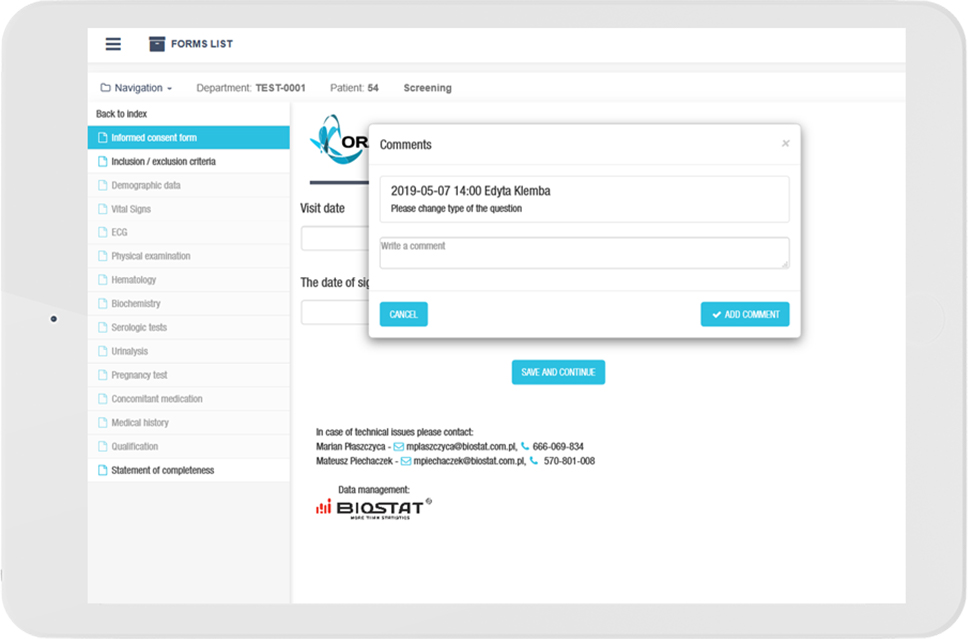Image resolution: width=968 pixels, height=639 pixels.
Task: Close the Comments dialog with X
Action: pos(785,143)
